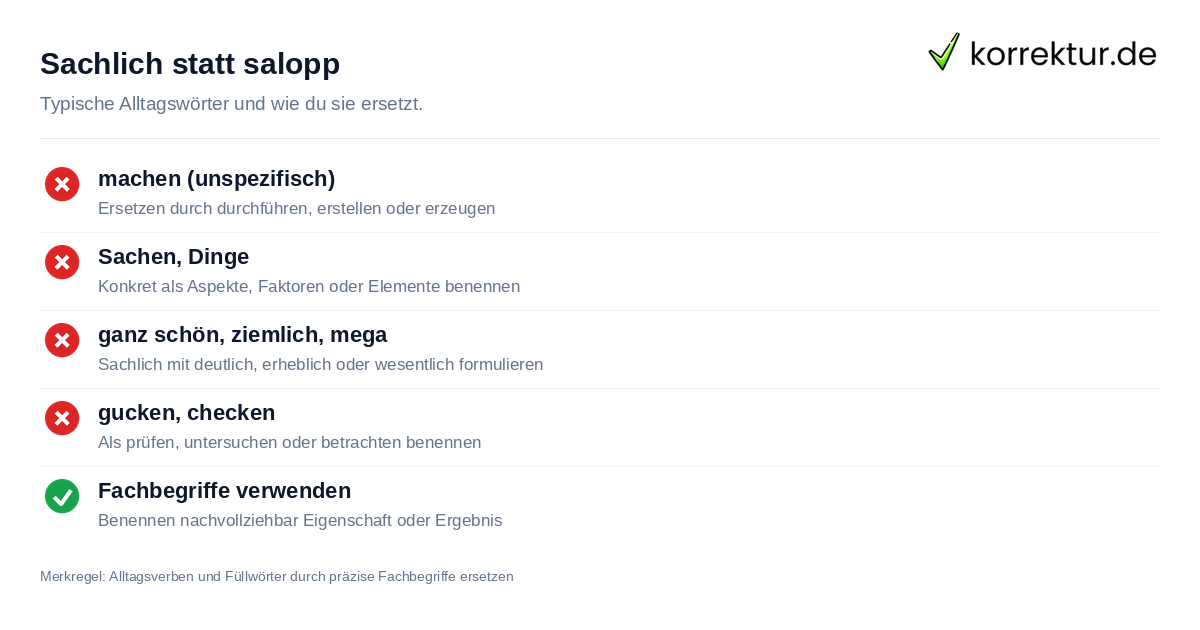Click the text Ersetzen durch durchführen, erstellen oder erzeugen
1200x630 pixels.
pyautogui.click(x=297, y=208)
